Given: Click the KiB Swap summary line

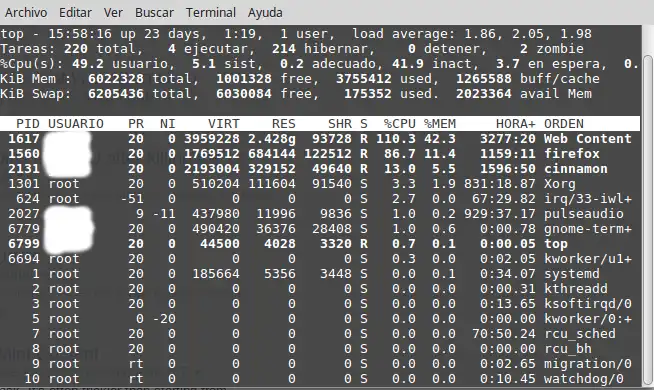Looking at the screenshot, I should [x=296, y=93].
